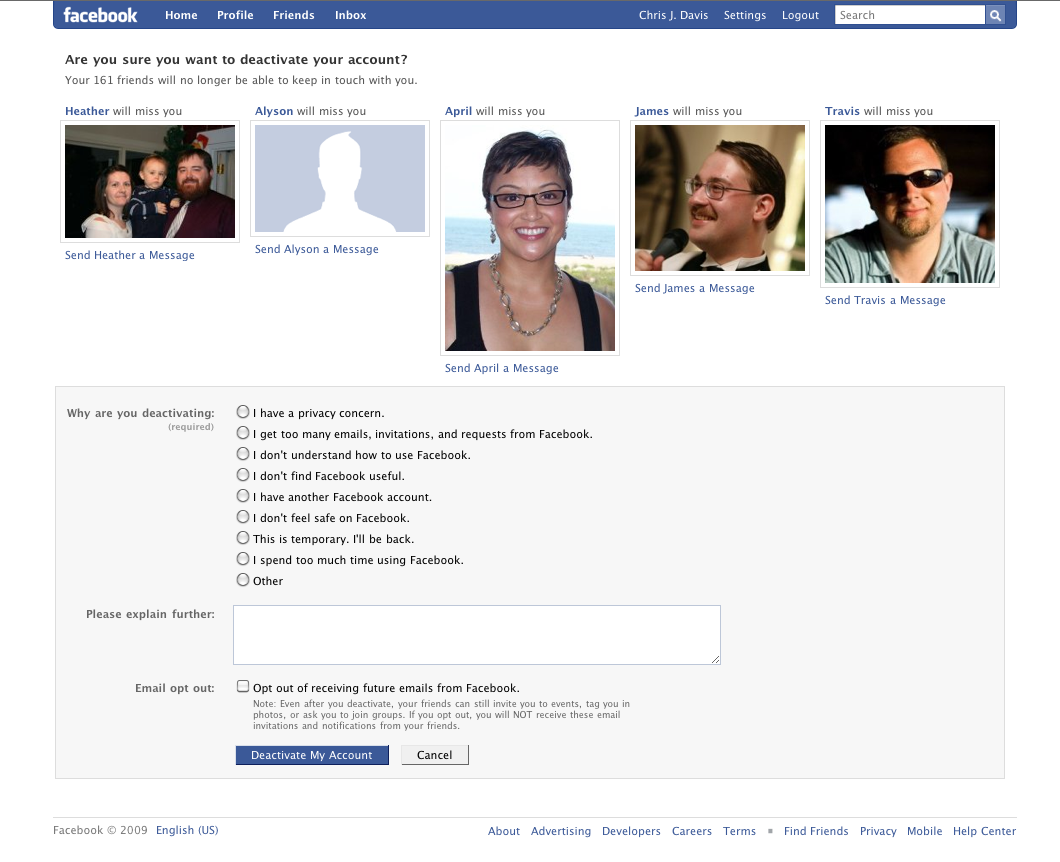Open Travis's profile photo
This screenshot has width=1060, height=862.
pos(910,204)
